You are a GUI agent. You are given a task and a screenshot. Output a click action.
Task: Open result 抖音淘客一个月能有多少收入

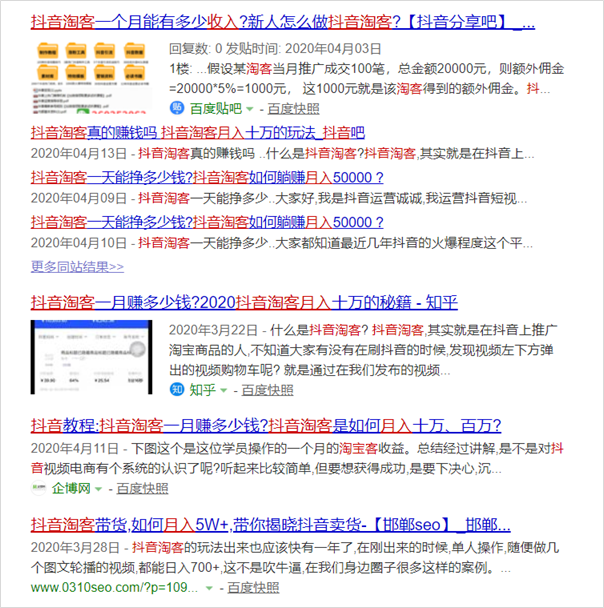pos(283,21)
